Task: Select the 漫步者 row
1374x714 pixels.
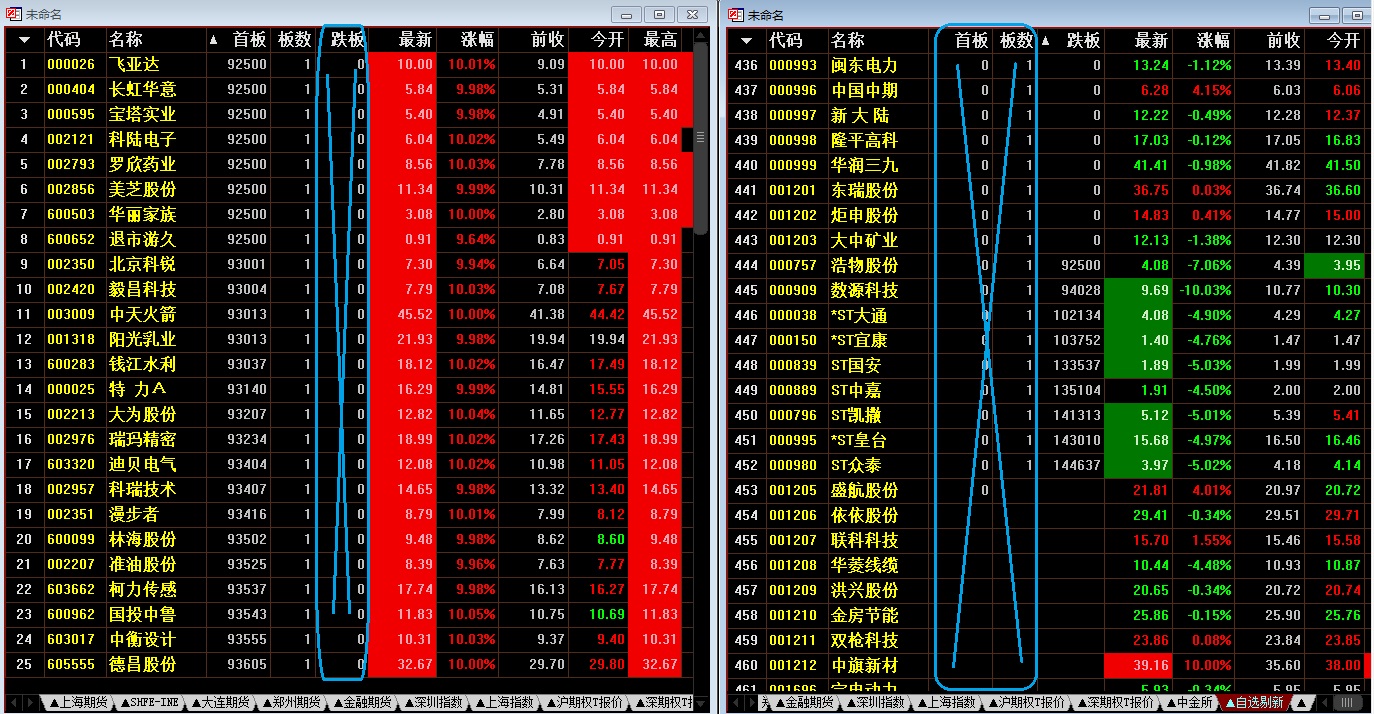Action: coord(349,515)
